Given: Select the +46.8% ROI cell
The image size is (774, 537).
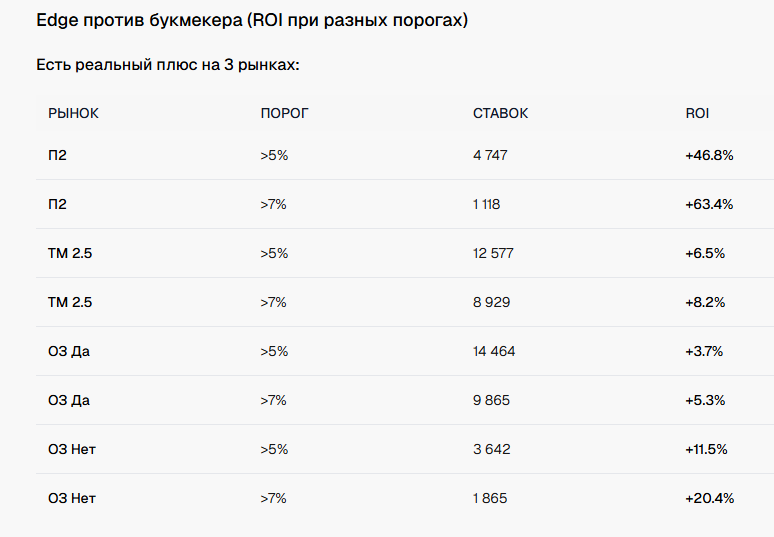Looking at the screenshot, I should [x=709, y=155].
